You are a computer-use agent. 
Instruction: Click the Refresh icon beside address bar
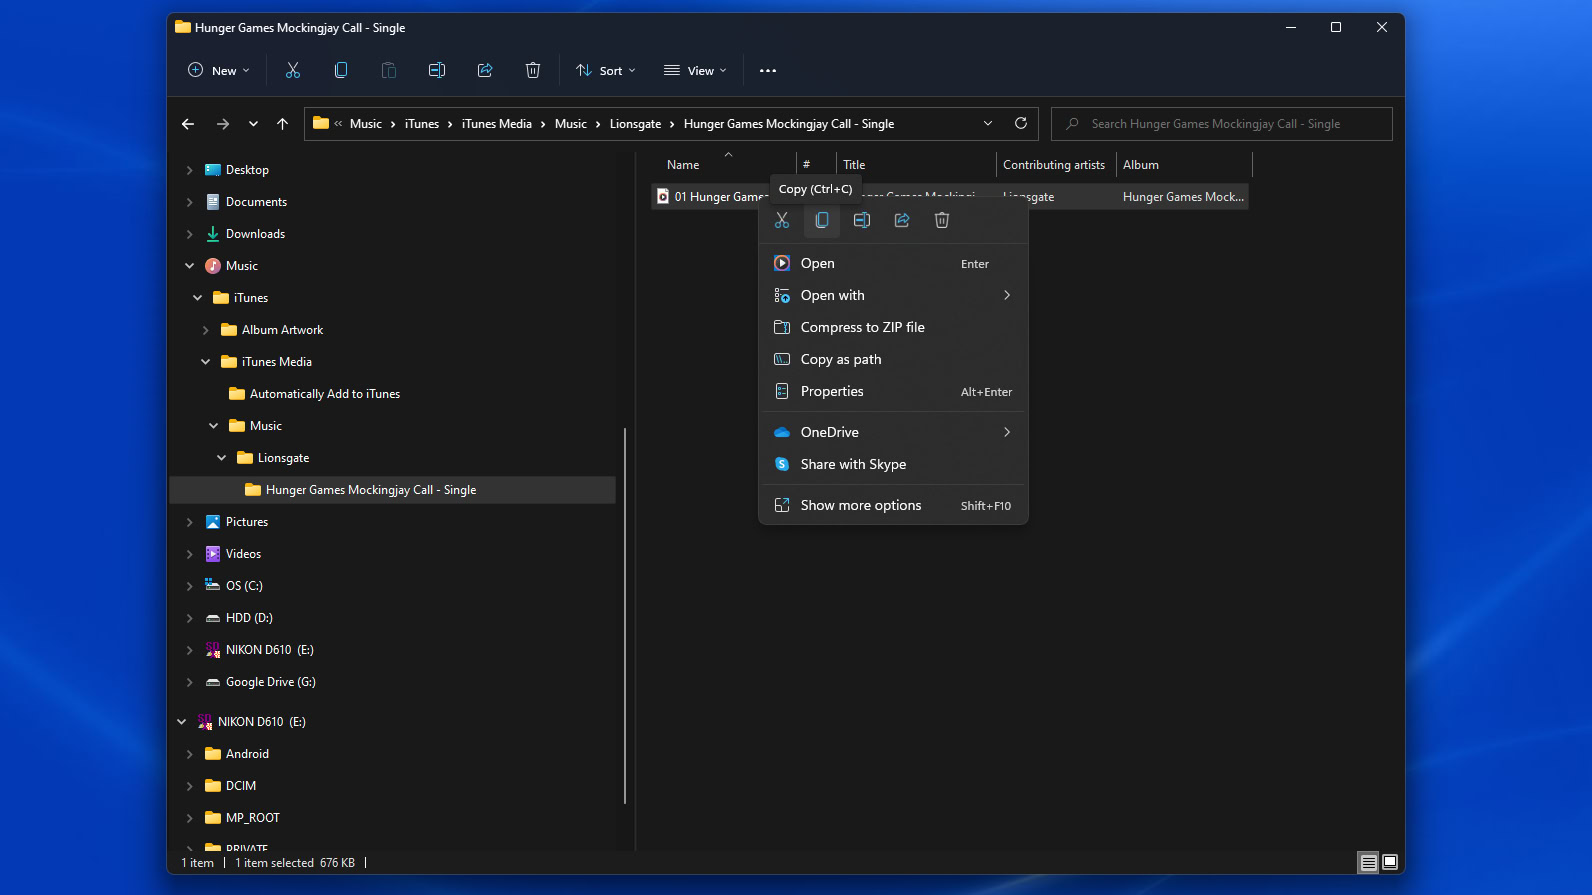[x=1021, y=124]
